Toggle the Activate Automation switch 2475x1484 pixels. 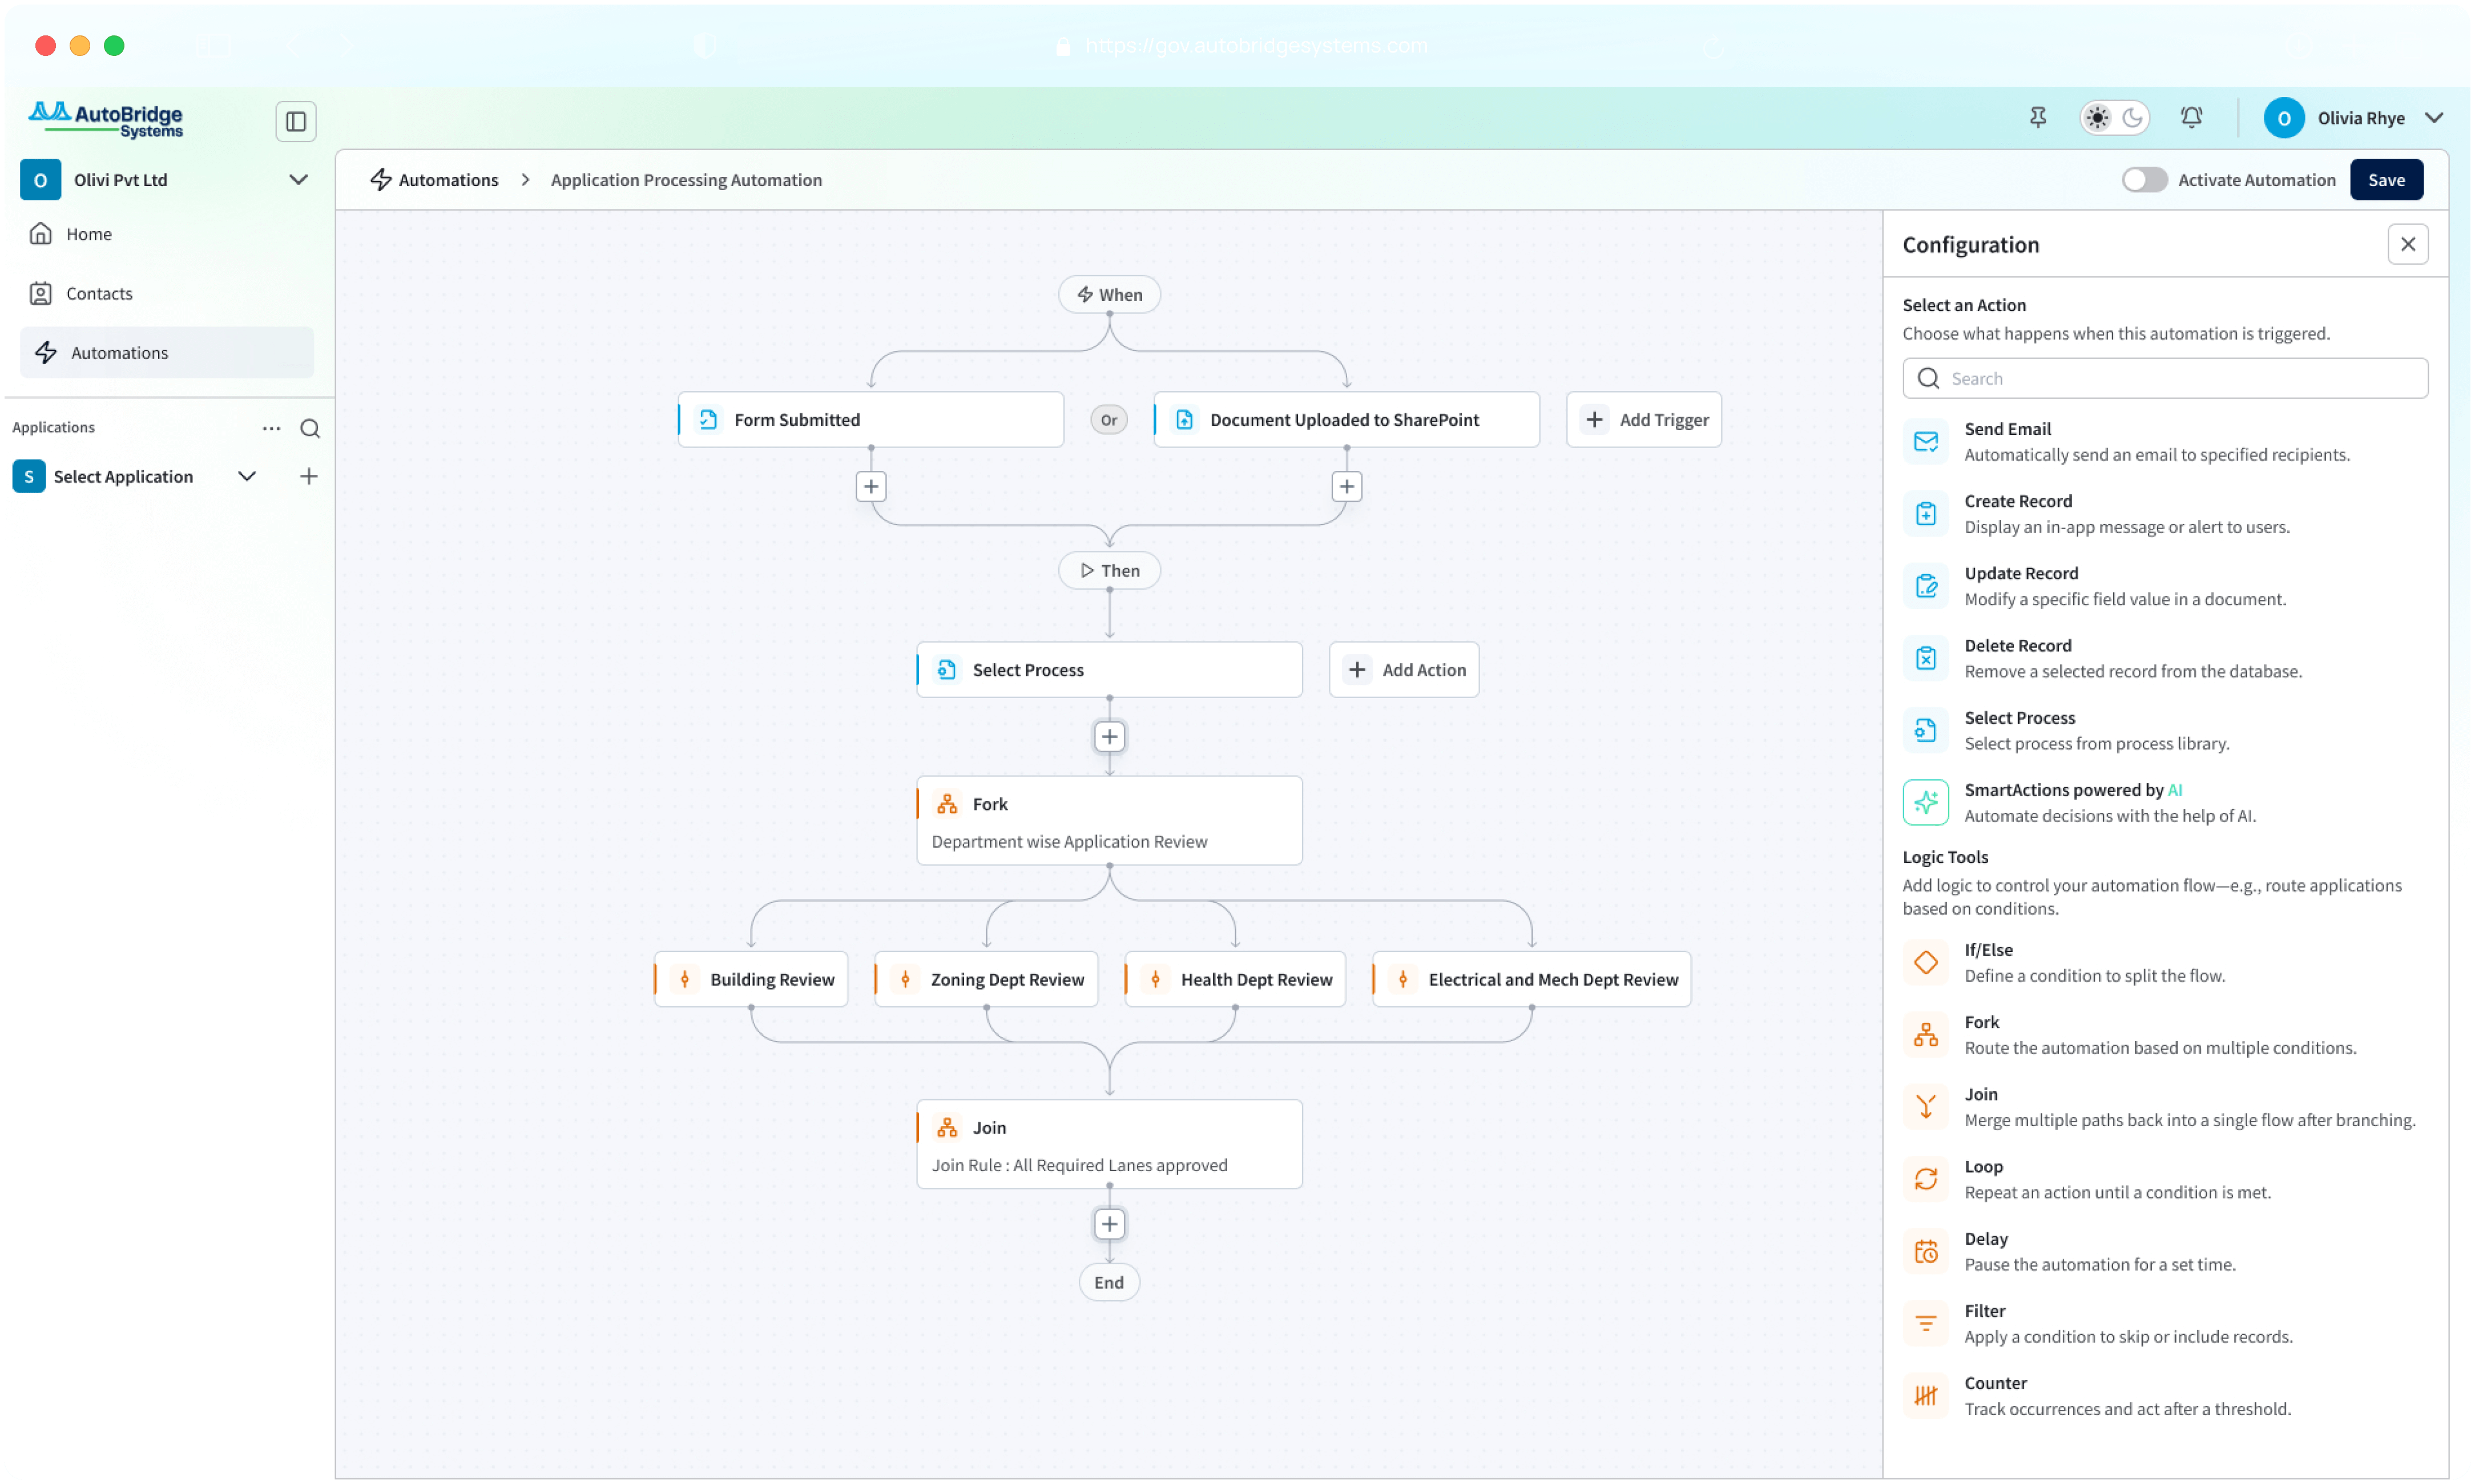pos(2144,180)
